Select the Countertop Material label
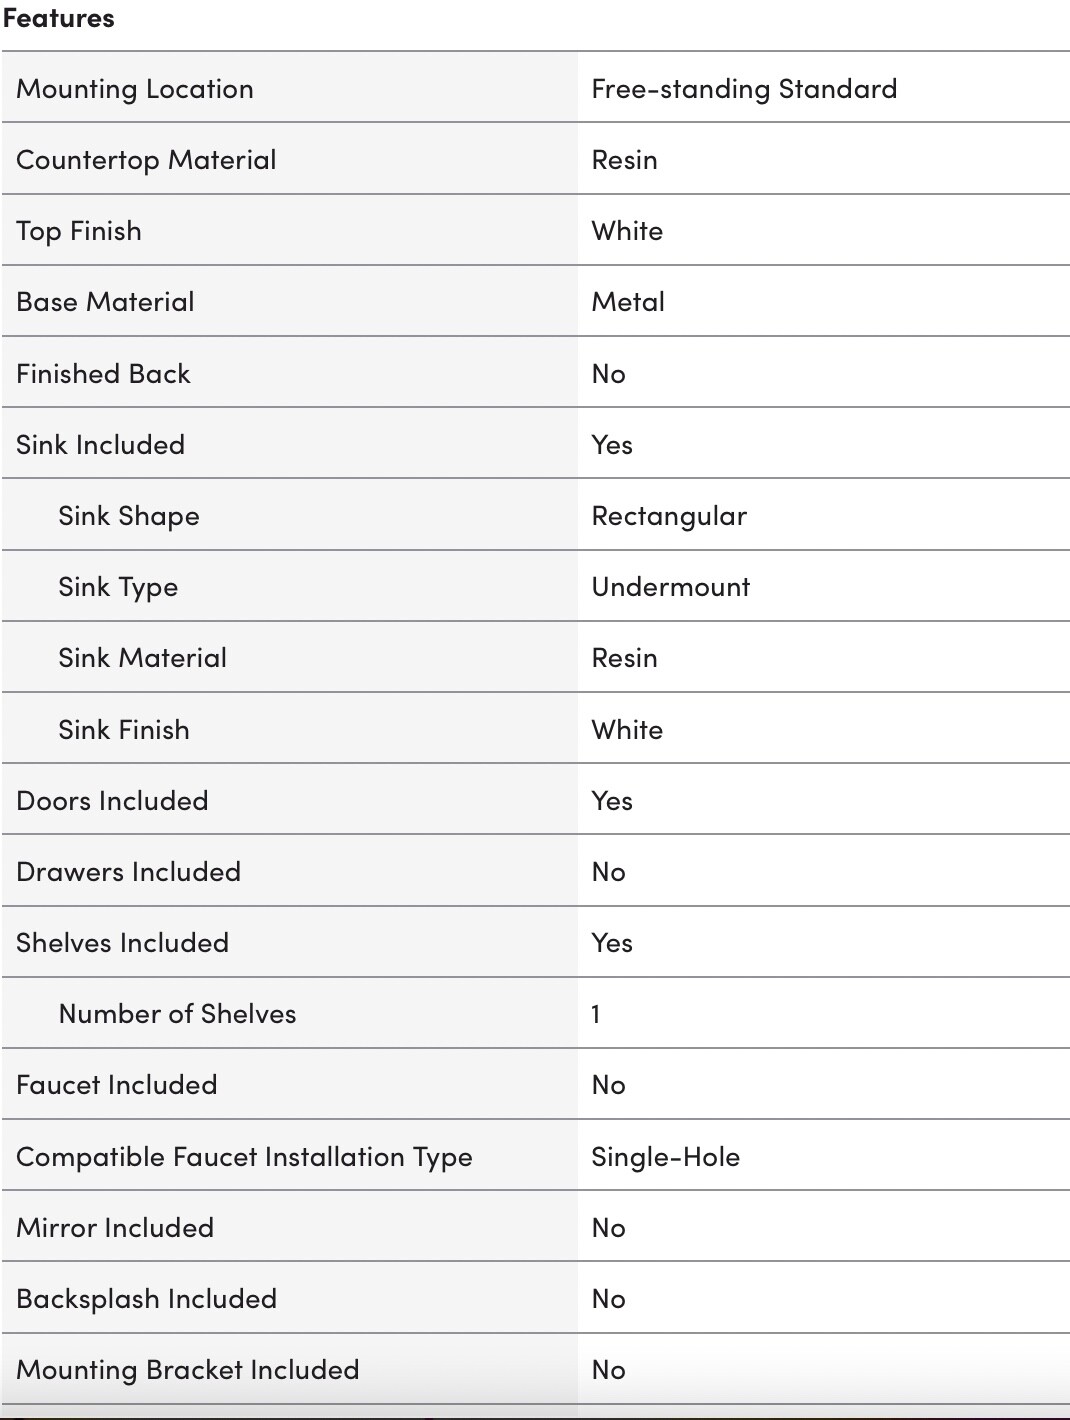 click(146, 160)
